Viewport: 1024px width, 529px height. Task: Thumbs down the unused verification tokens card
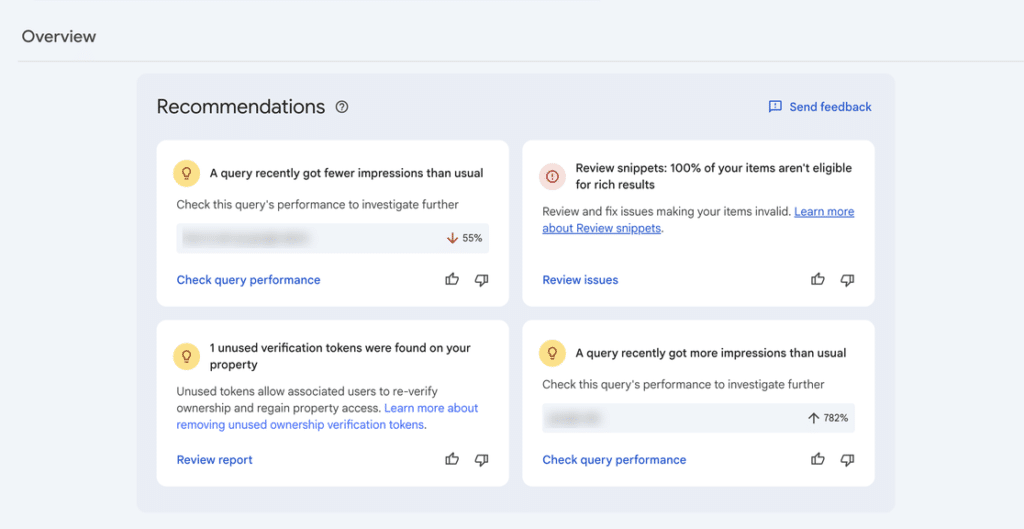(x=481, y=460)
